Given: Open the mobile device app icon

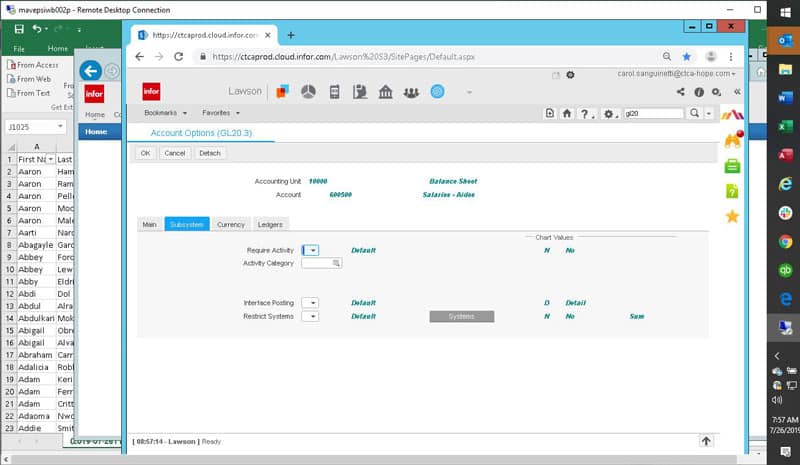Looking at the screenshot, I should pyautogui.click(x=335, y=92).
